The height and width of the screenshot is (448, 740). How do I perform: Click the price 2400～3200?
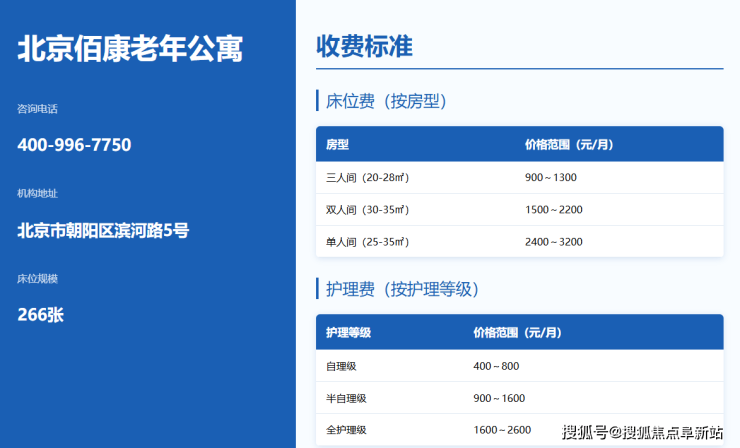554,242
